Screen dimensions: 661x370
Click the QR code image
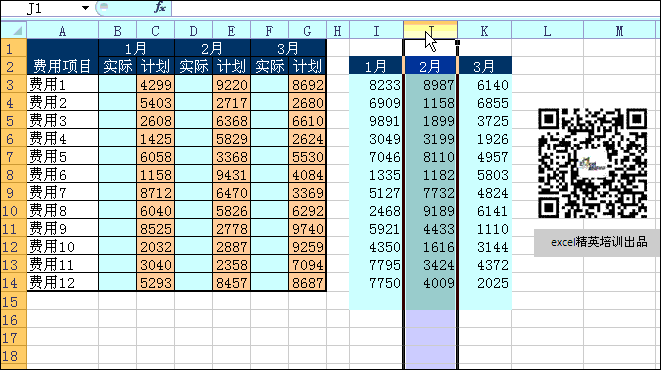593,163
